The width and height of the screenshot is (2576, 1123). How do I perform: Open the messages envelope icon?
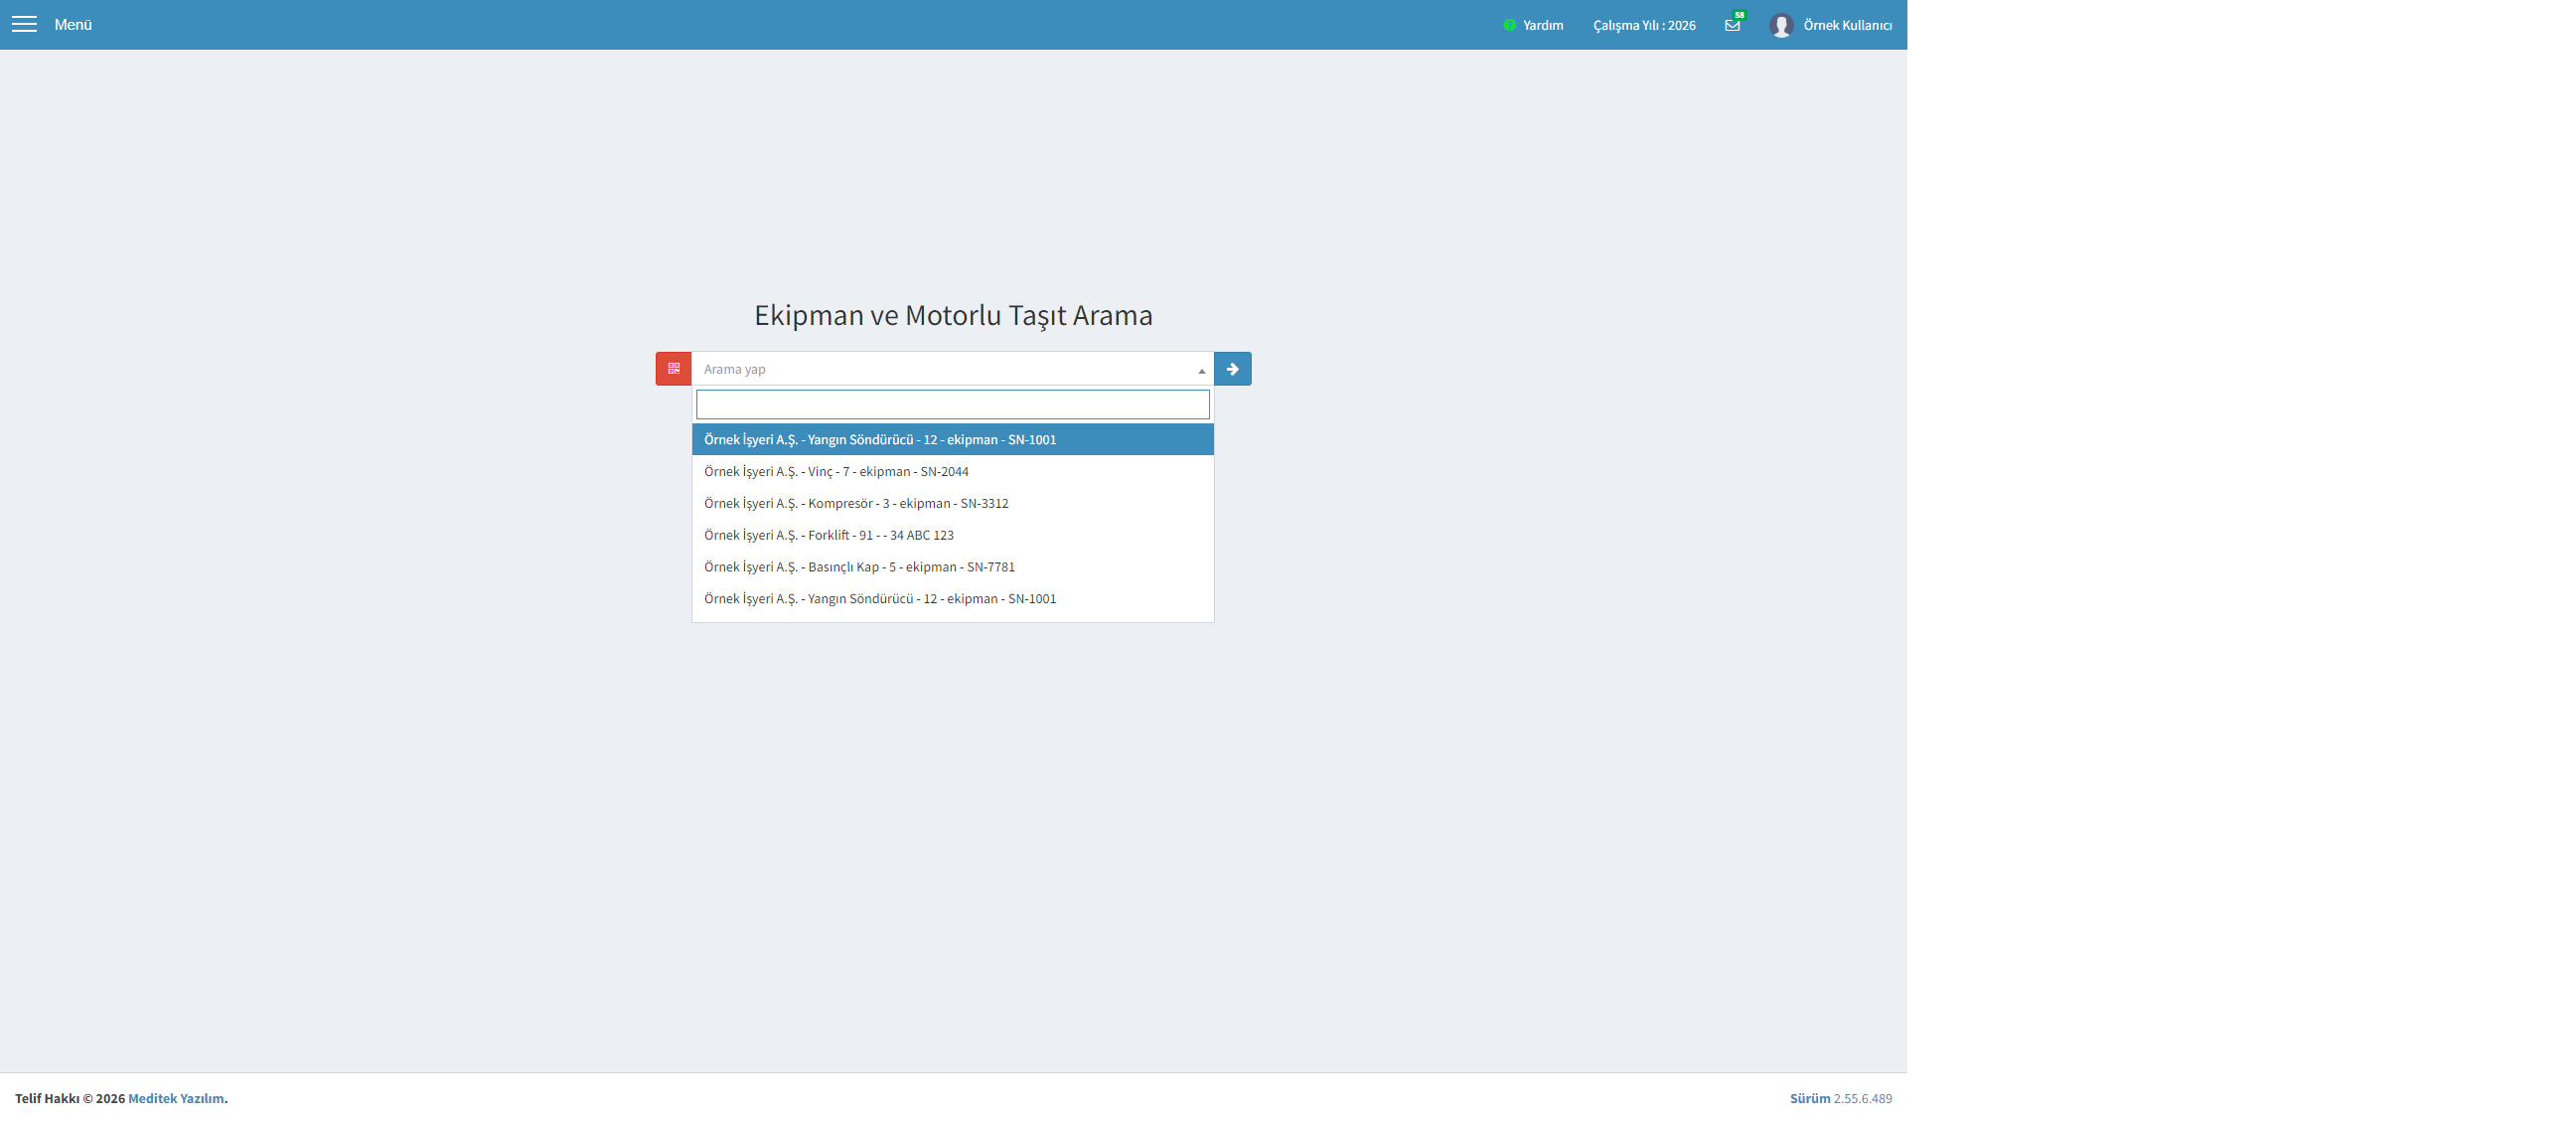pos(1732,25)
